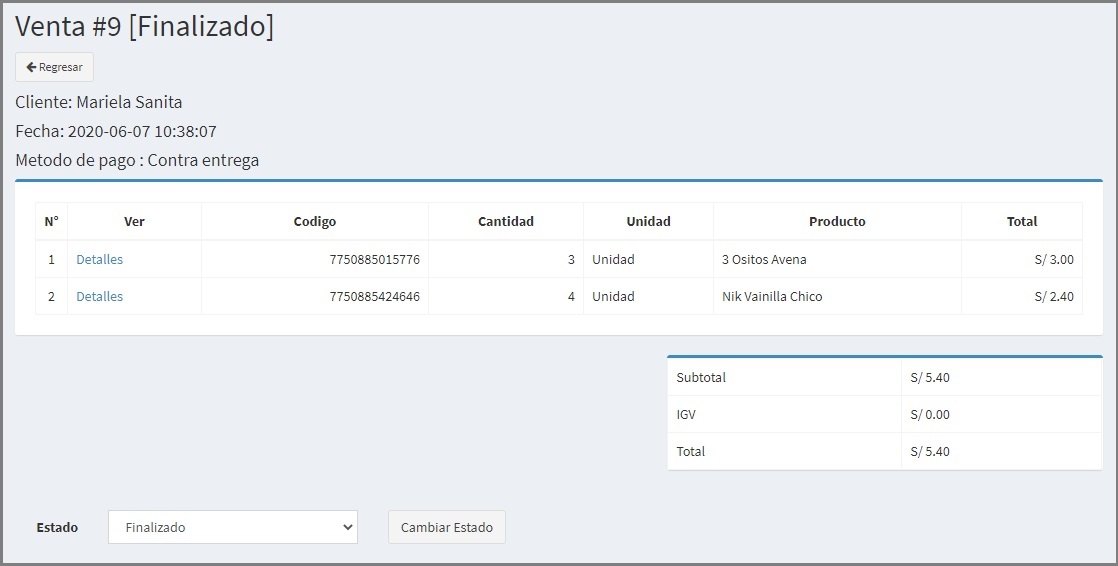
Task: Click product code 7750885424646 cell
Action: (x=314, y=297)
